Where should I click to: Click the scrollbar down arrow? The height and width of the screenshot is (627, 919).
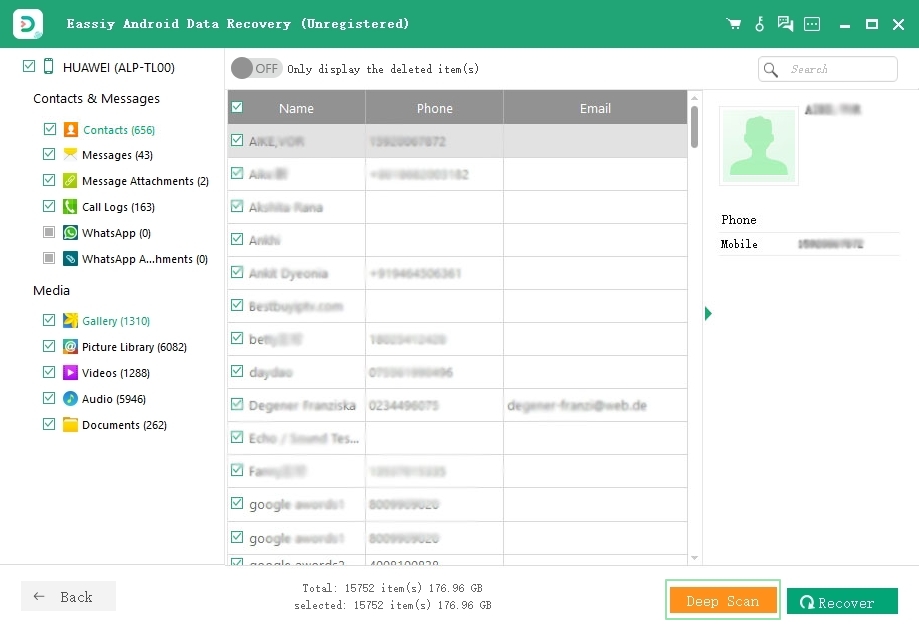(x=695, y=558)
